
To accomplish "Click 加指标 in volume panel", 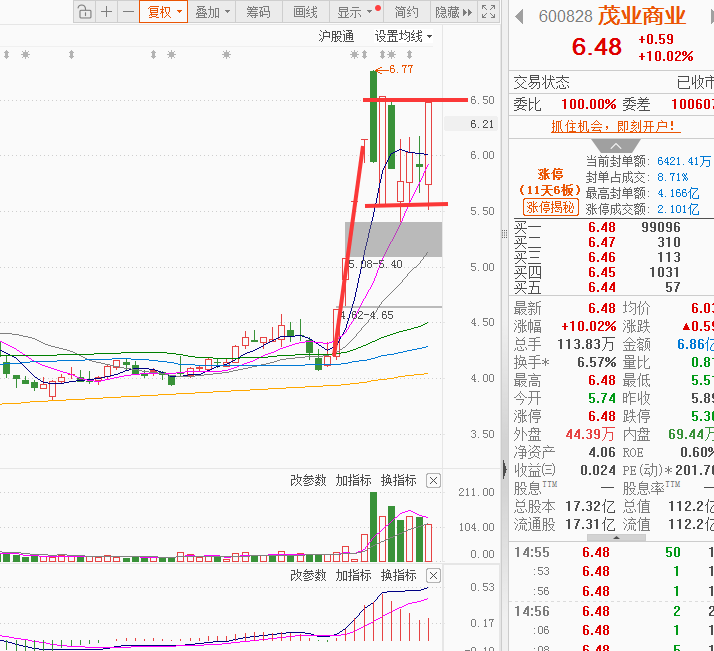I will [x=353, y=480].
